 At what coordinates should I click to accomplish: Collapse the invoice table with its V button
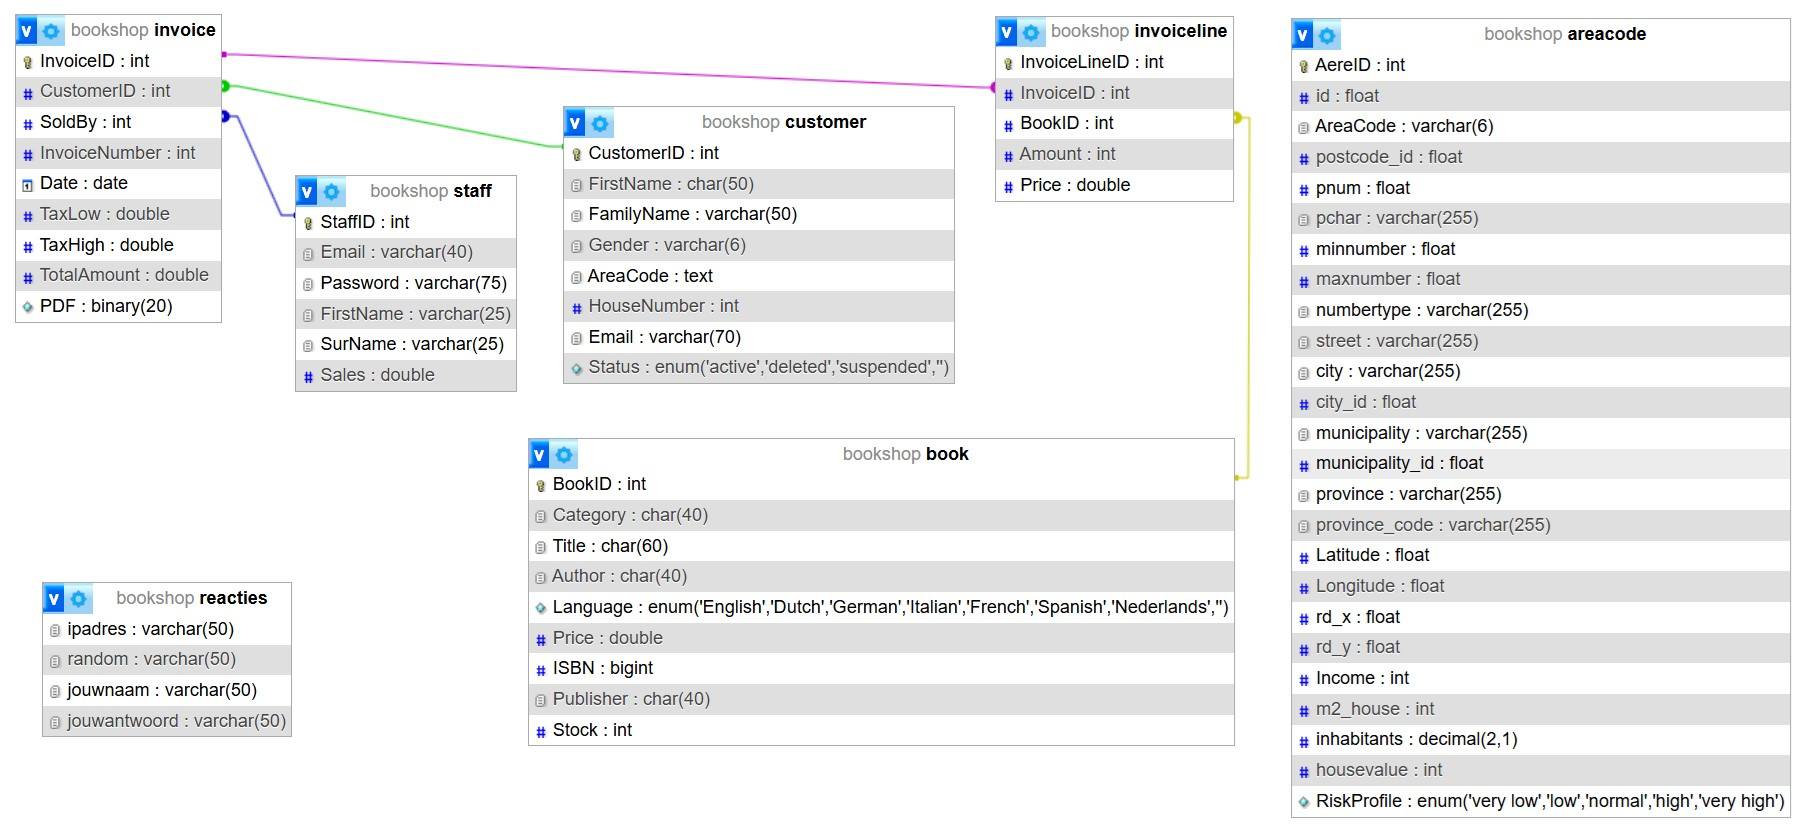[x=27, y=31]
